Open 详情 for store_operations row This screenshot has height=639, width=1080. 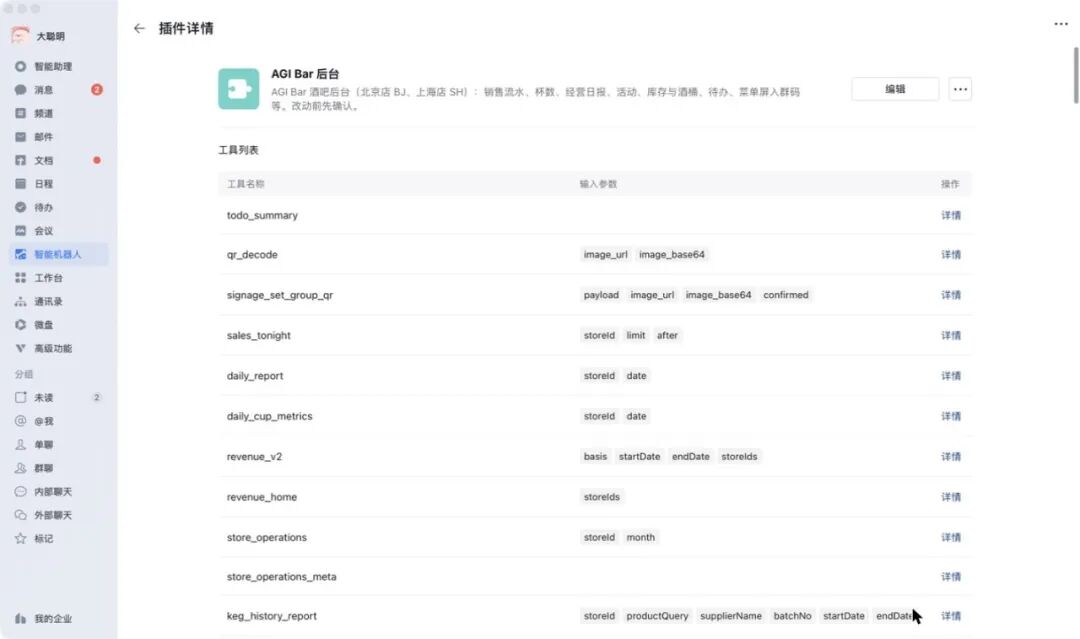click(951, 537)
